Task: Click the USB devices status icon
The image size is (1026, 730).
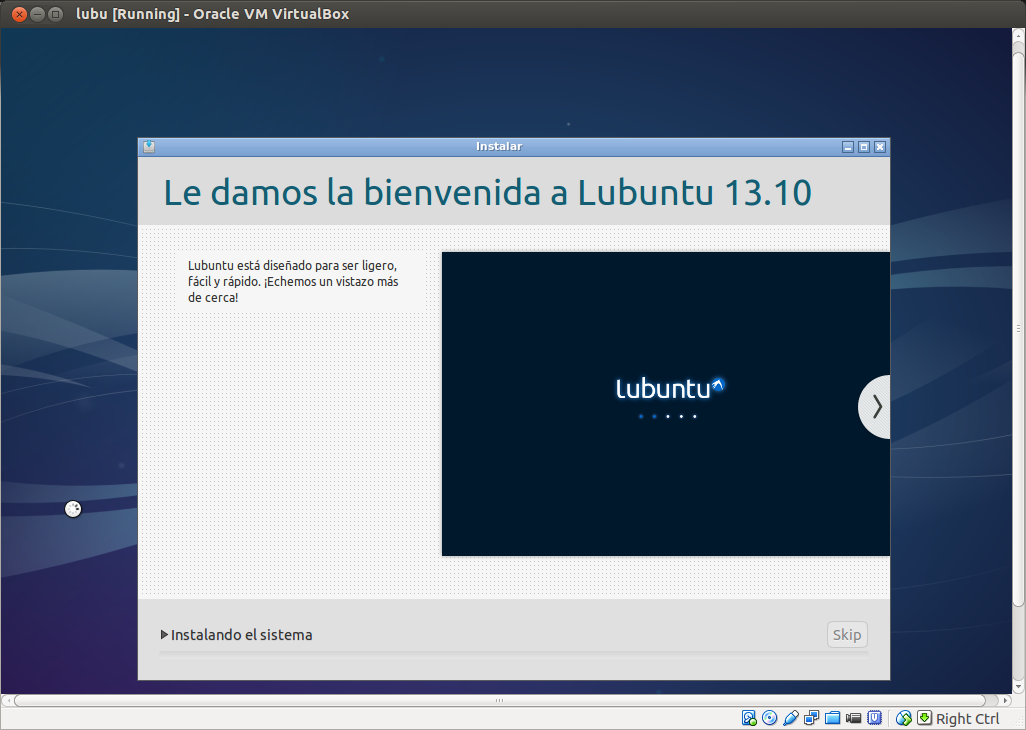Action: click(x=790, y=718)
